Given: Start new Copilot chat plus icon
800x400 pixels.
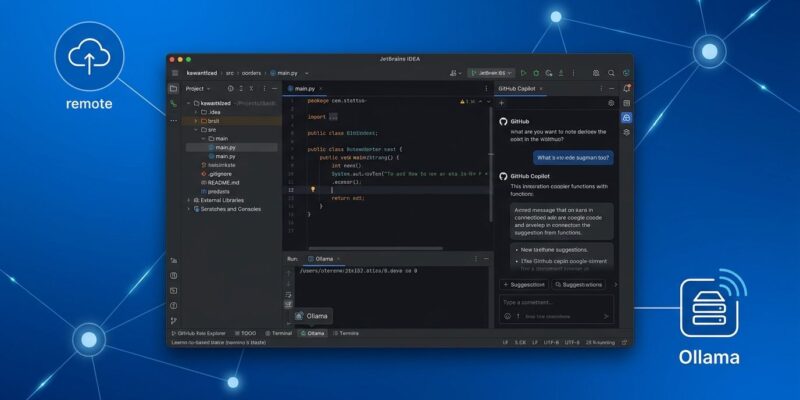Looking at the screenshot, I should tap(502, 103).
